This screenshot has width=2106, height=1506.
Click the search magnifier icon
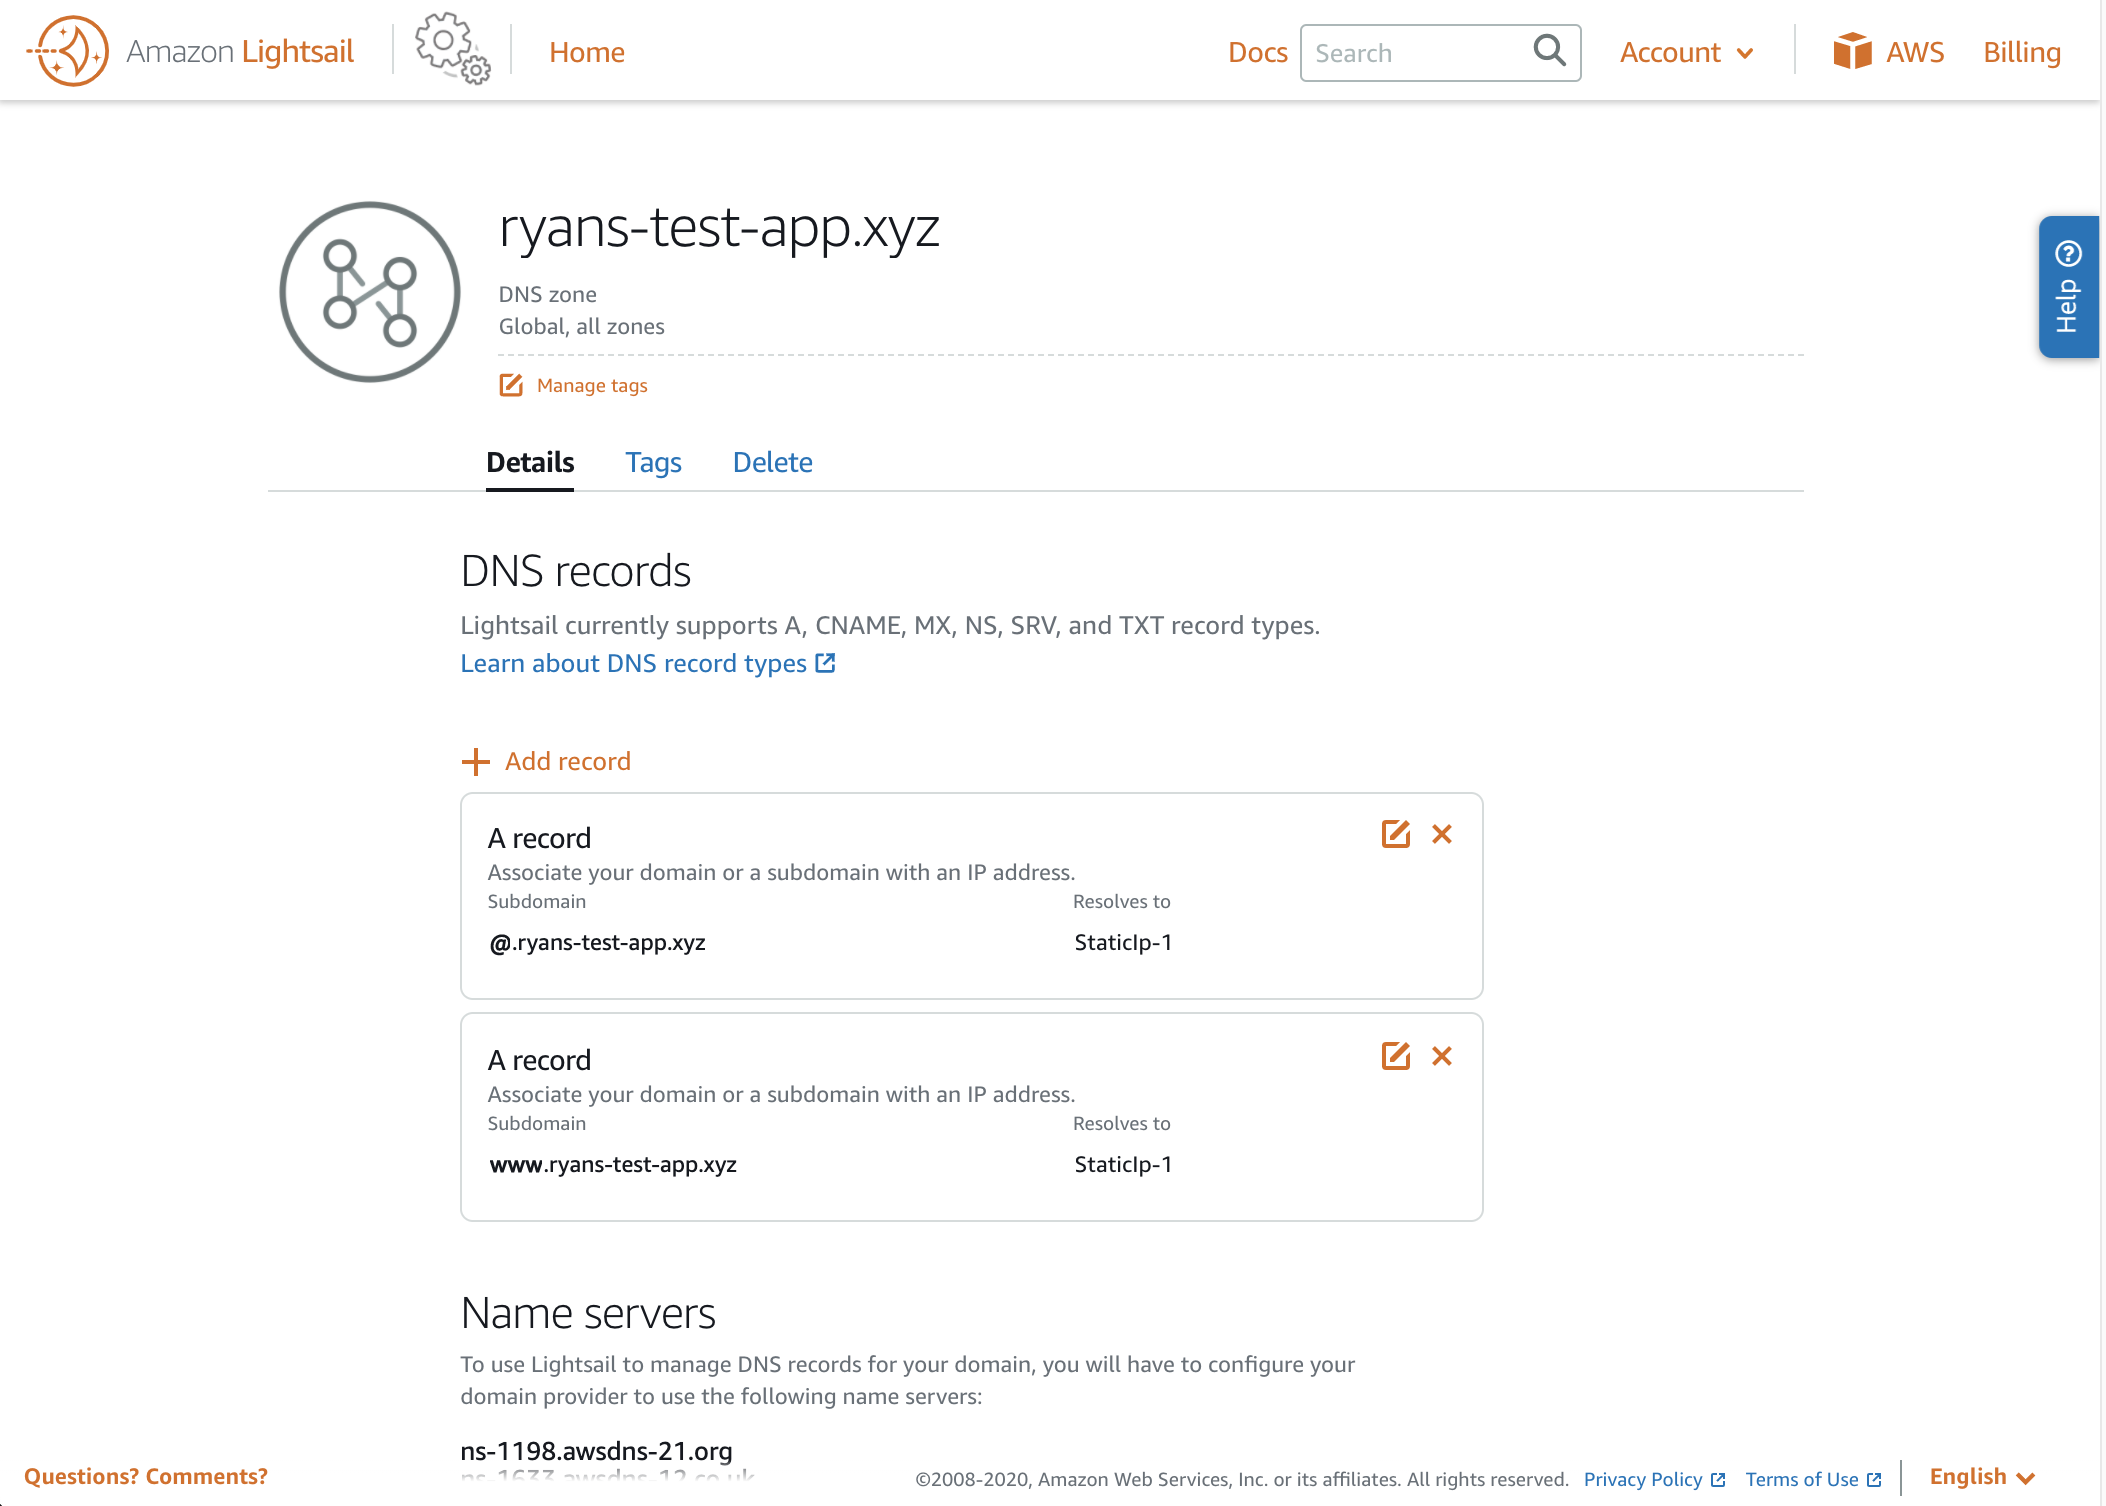[1548, 50]
